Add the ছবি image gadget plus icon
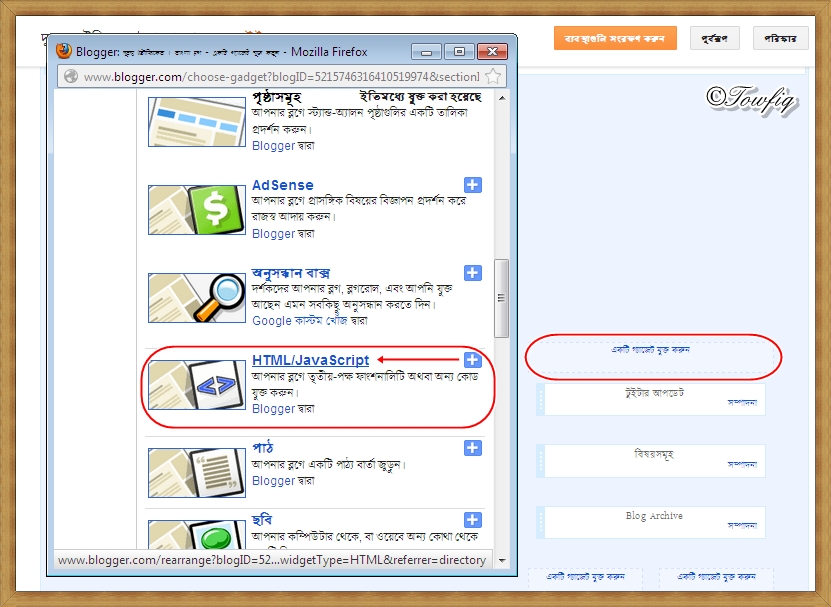This screenshot has width=831, height=607. tap(473, 520)
